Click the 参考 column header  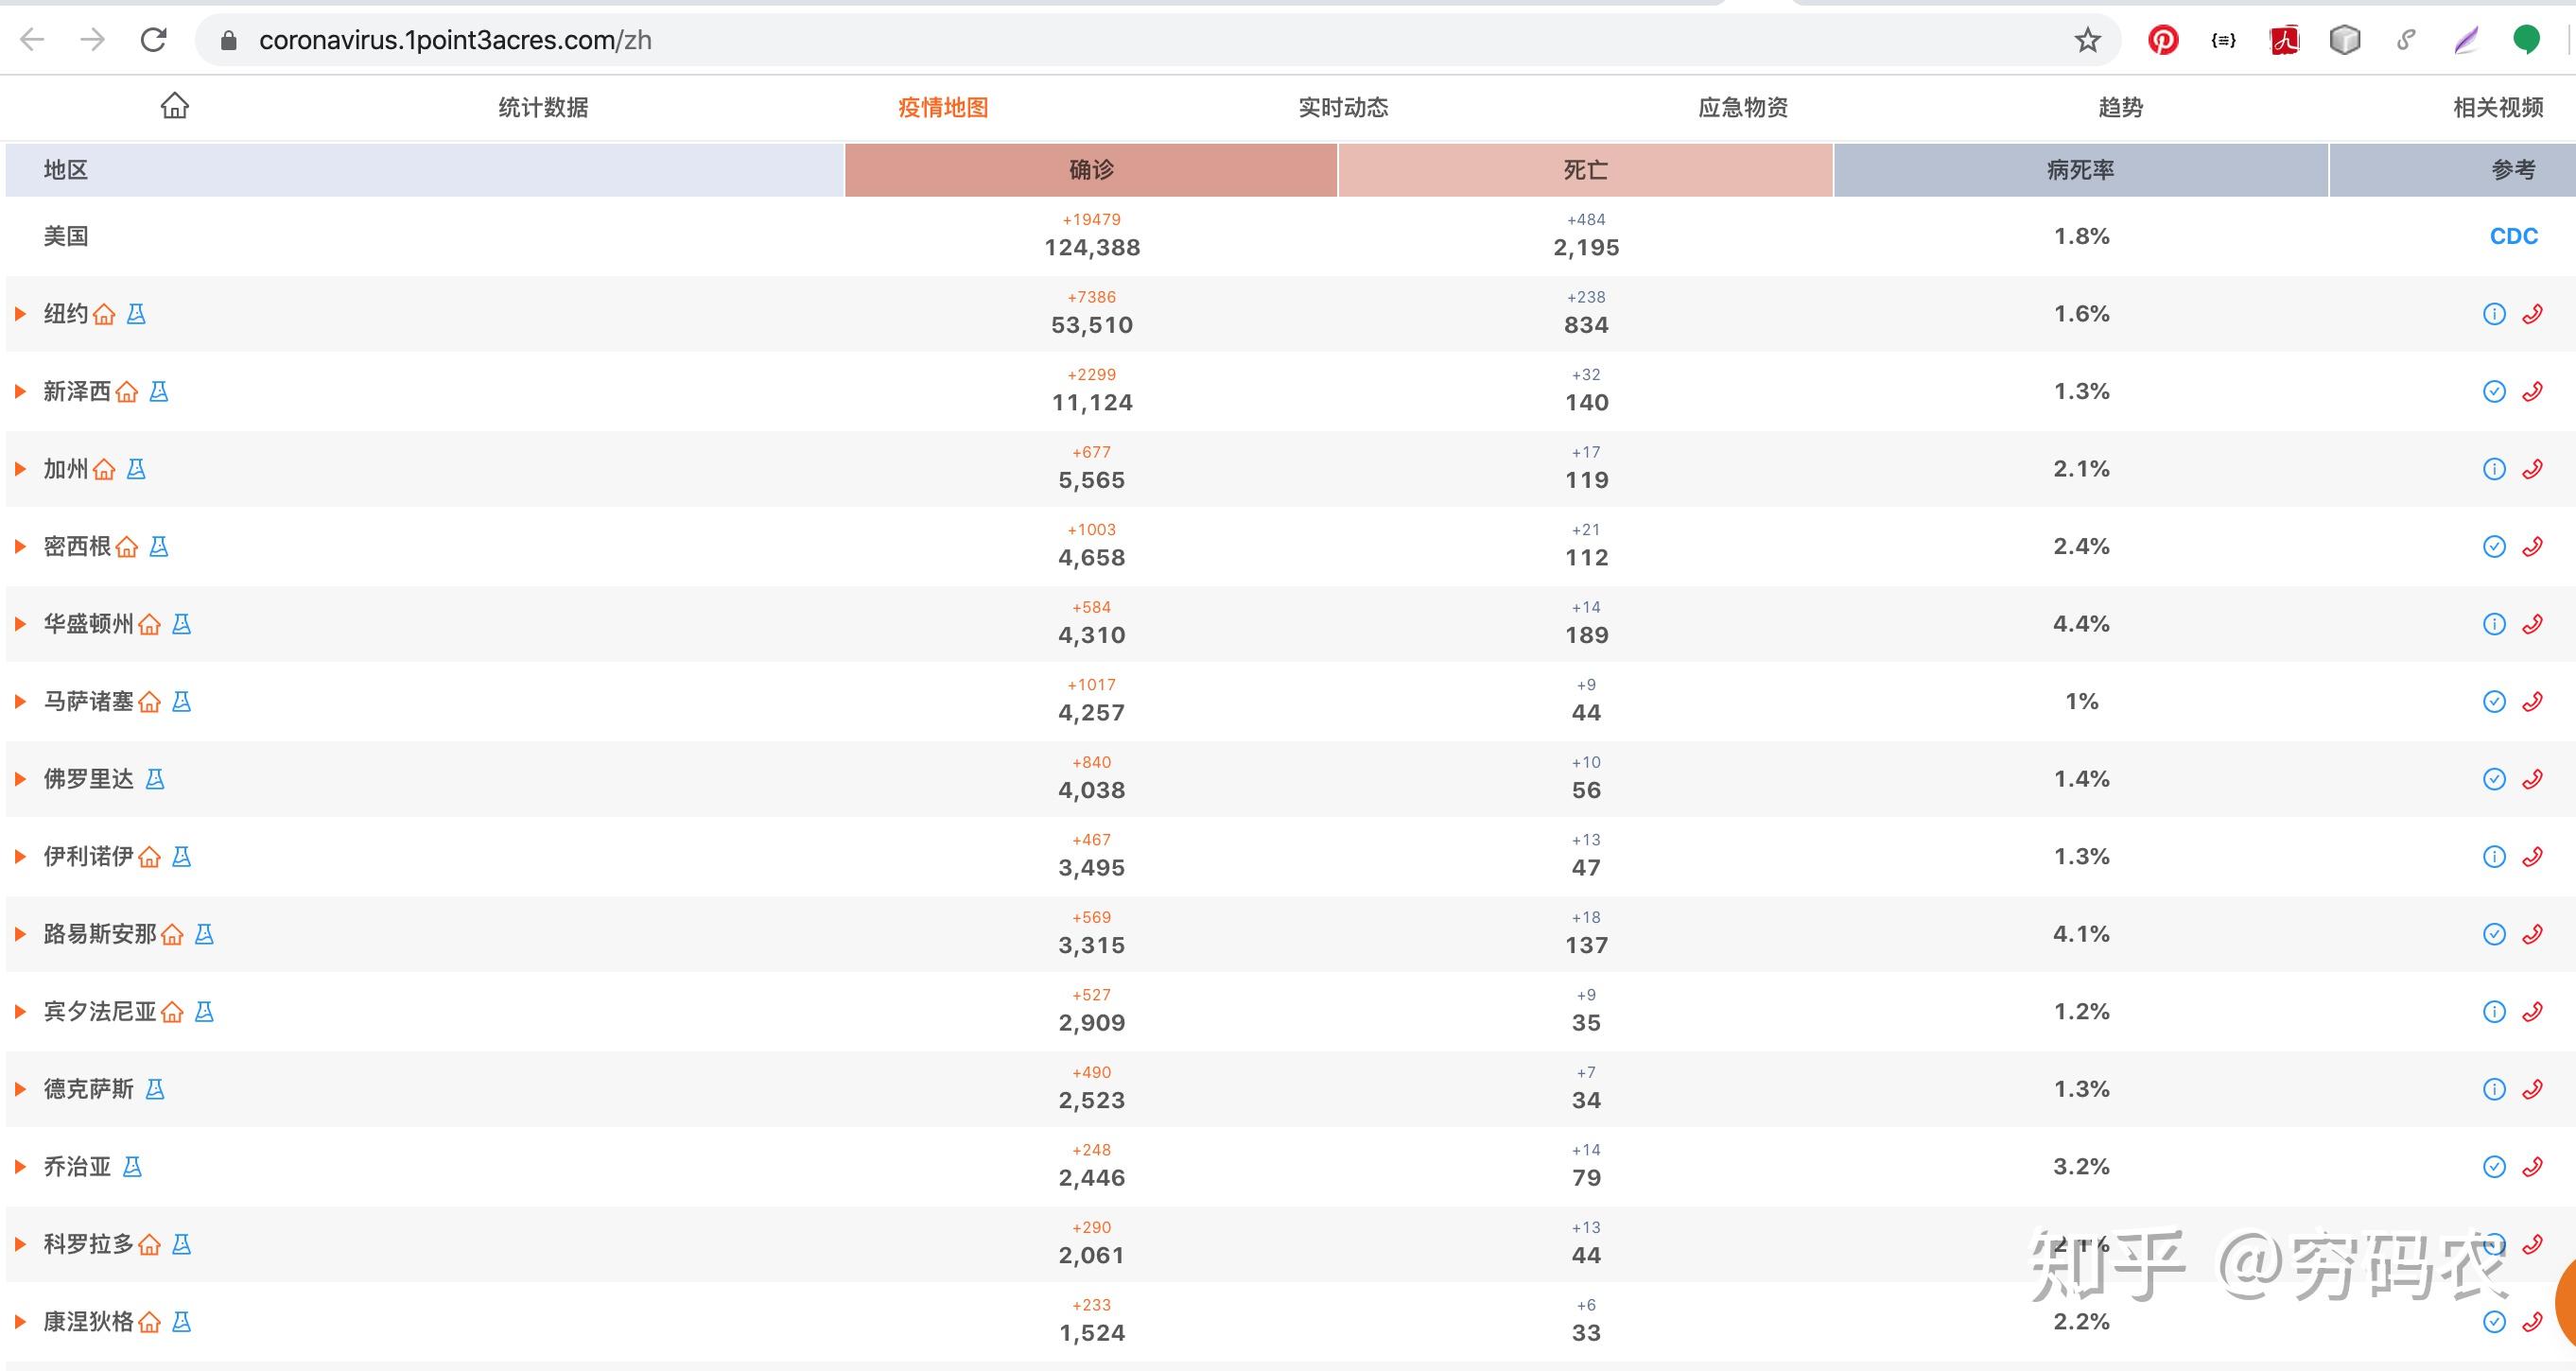point(2453,170)
